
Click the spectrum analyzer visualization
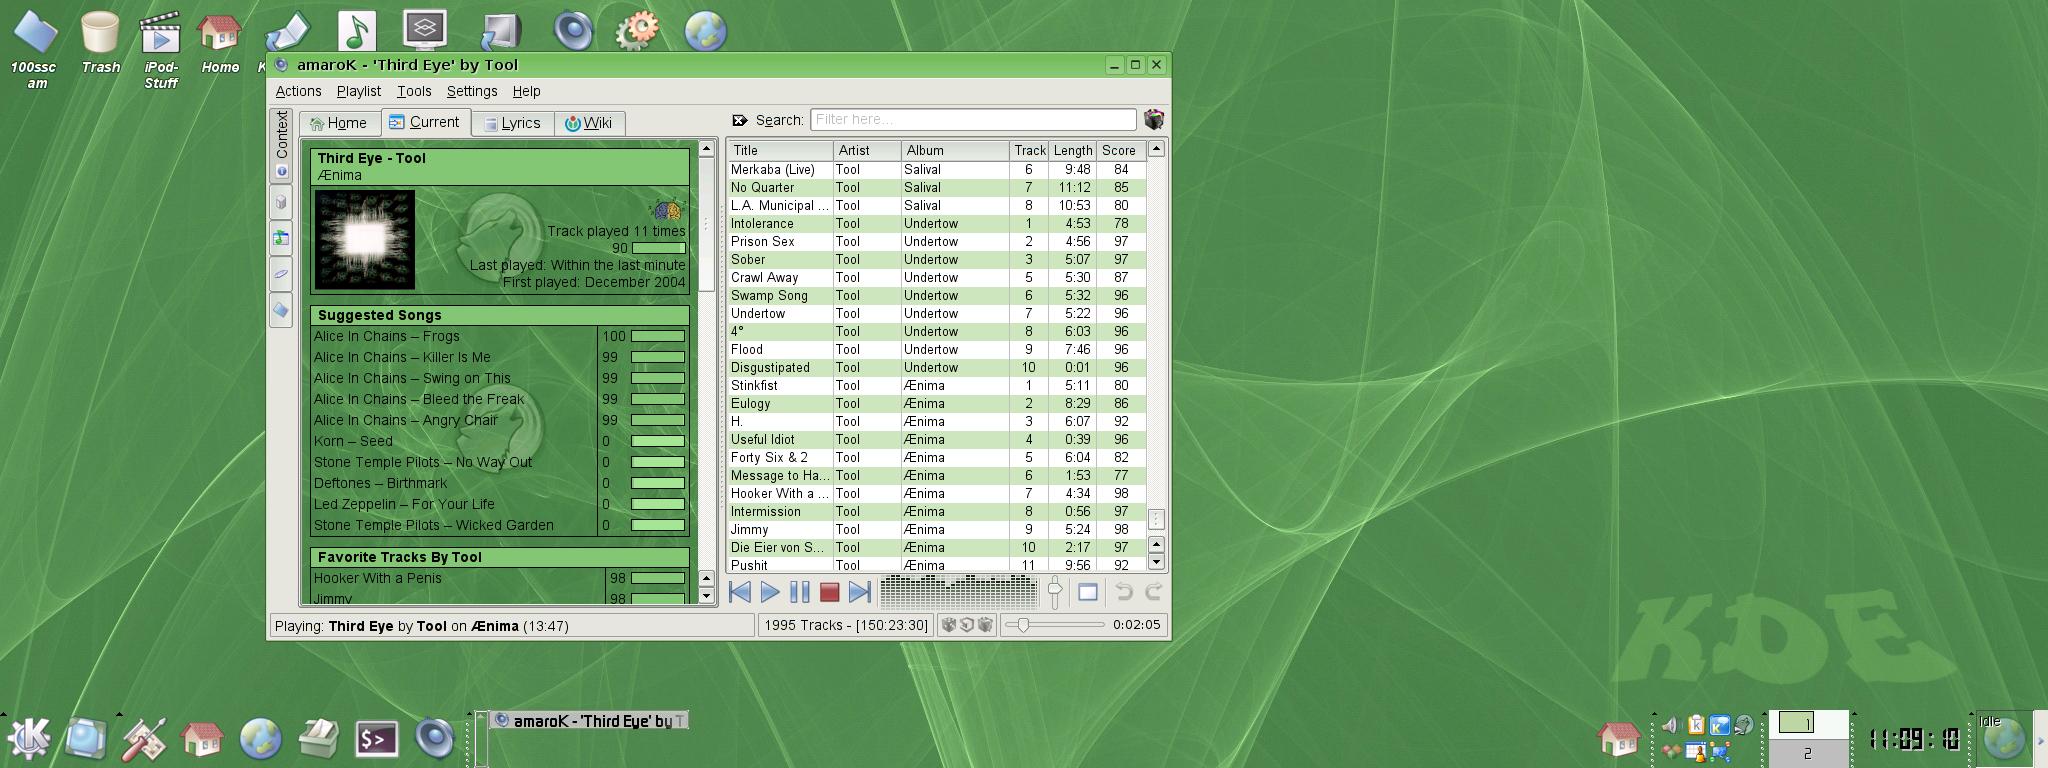958,591
